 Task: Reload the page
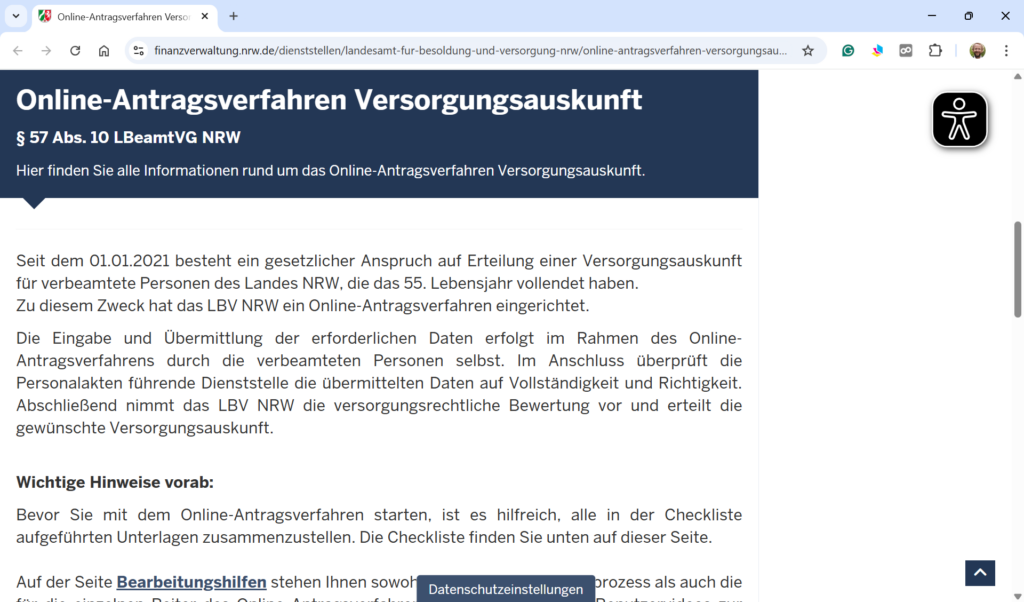[x=75, y=51]
